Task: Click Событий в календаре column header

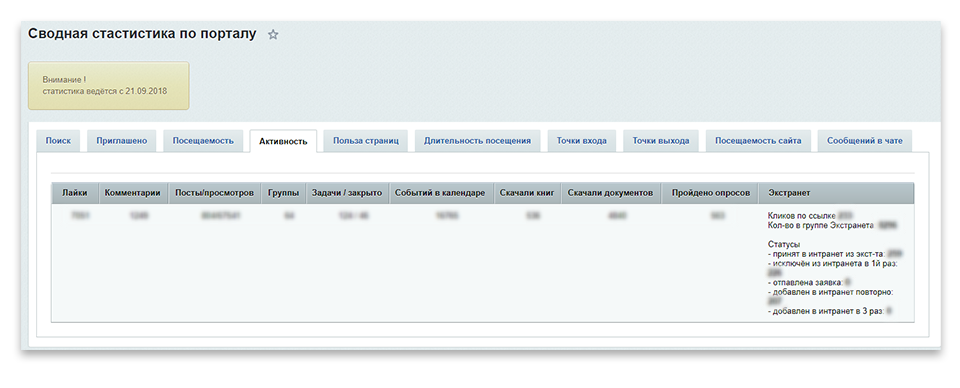Action: 440,193
